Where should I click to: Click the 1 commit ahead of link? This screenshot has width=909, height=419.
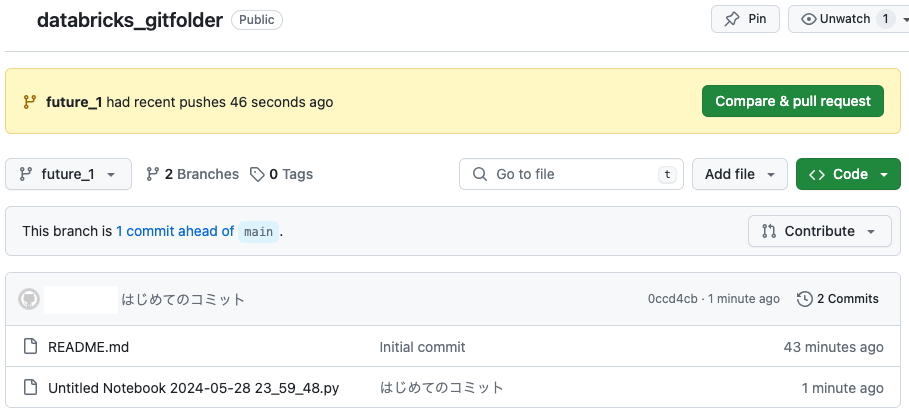[x=175, y=231]
